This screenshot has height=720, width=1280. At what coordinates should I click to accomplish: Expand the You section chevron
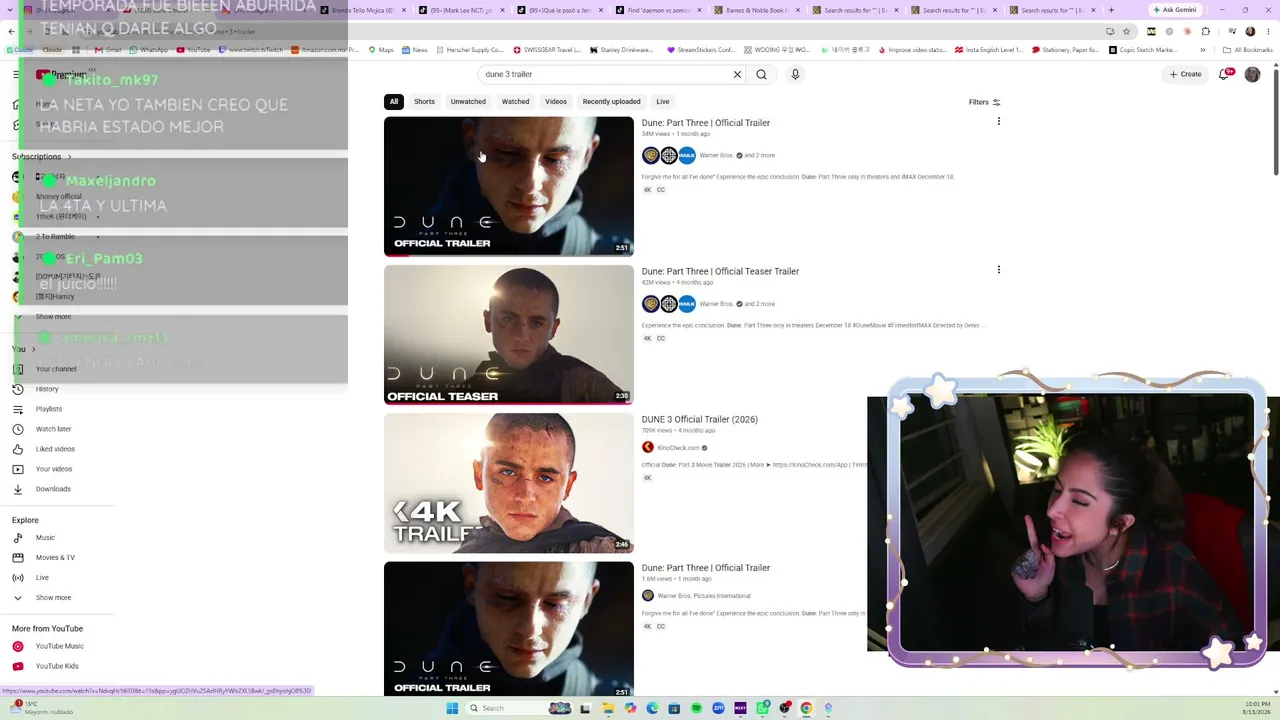point(34,349)
